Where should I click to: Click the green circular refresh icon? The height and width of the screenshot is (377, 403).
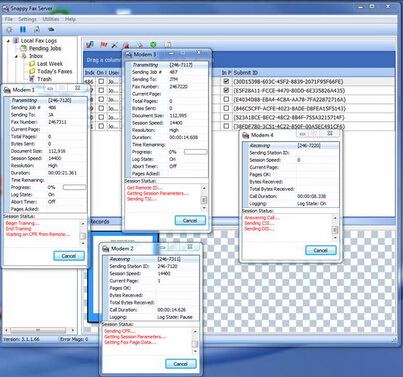click(153, 44)
